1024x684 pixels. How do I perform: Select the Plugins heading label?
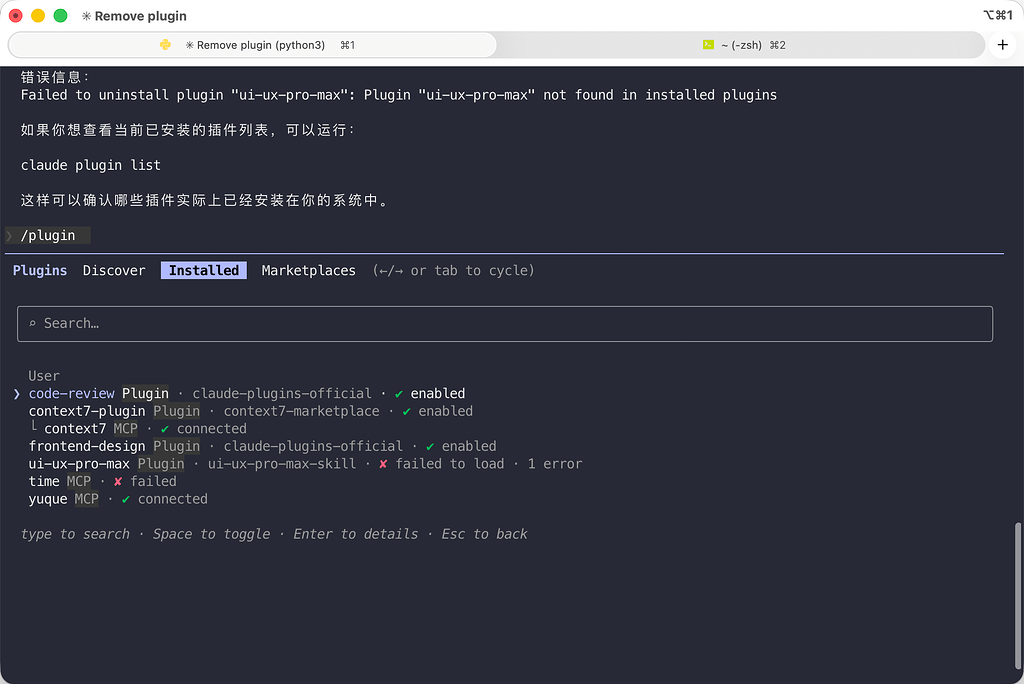coord(40,270)
